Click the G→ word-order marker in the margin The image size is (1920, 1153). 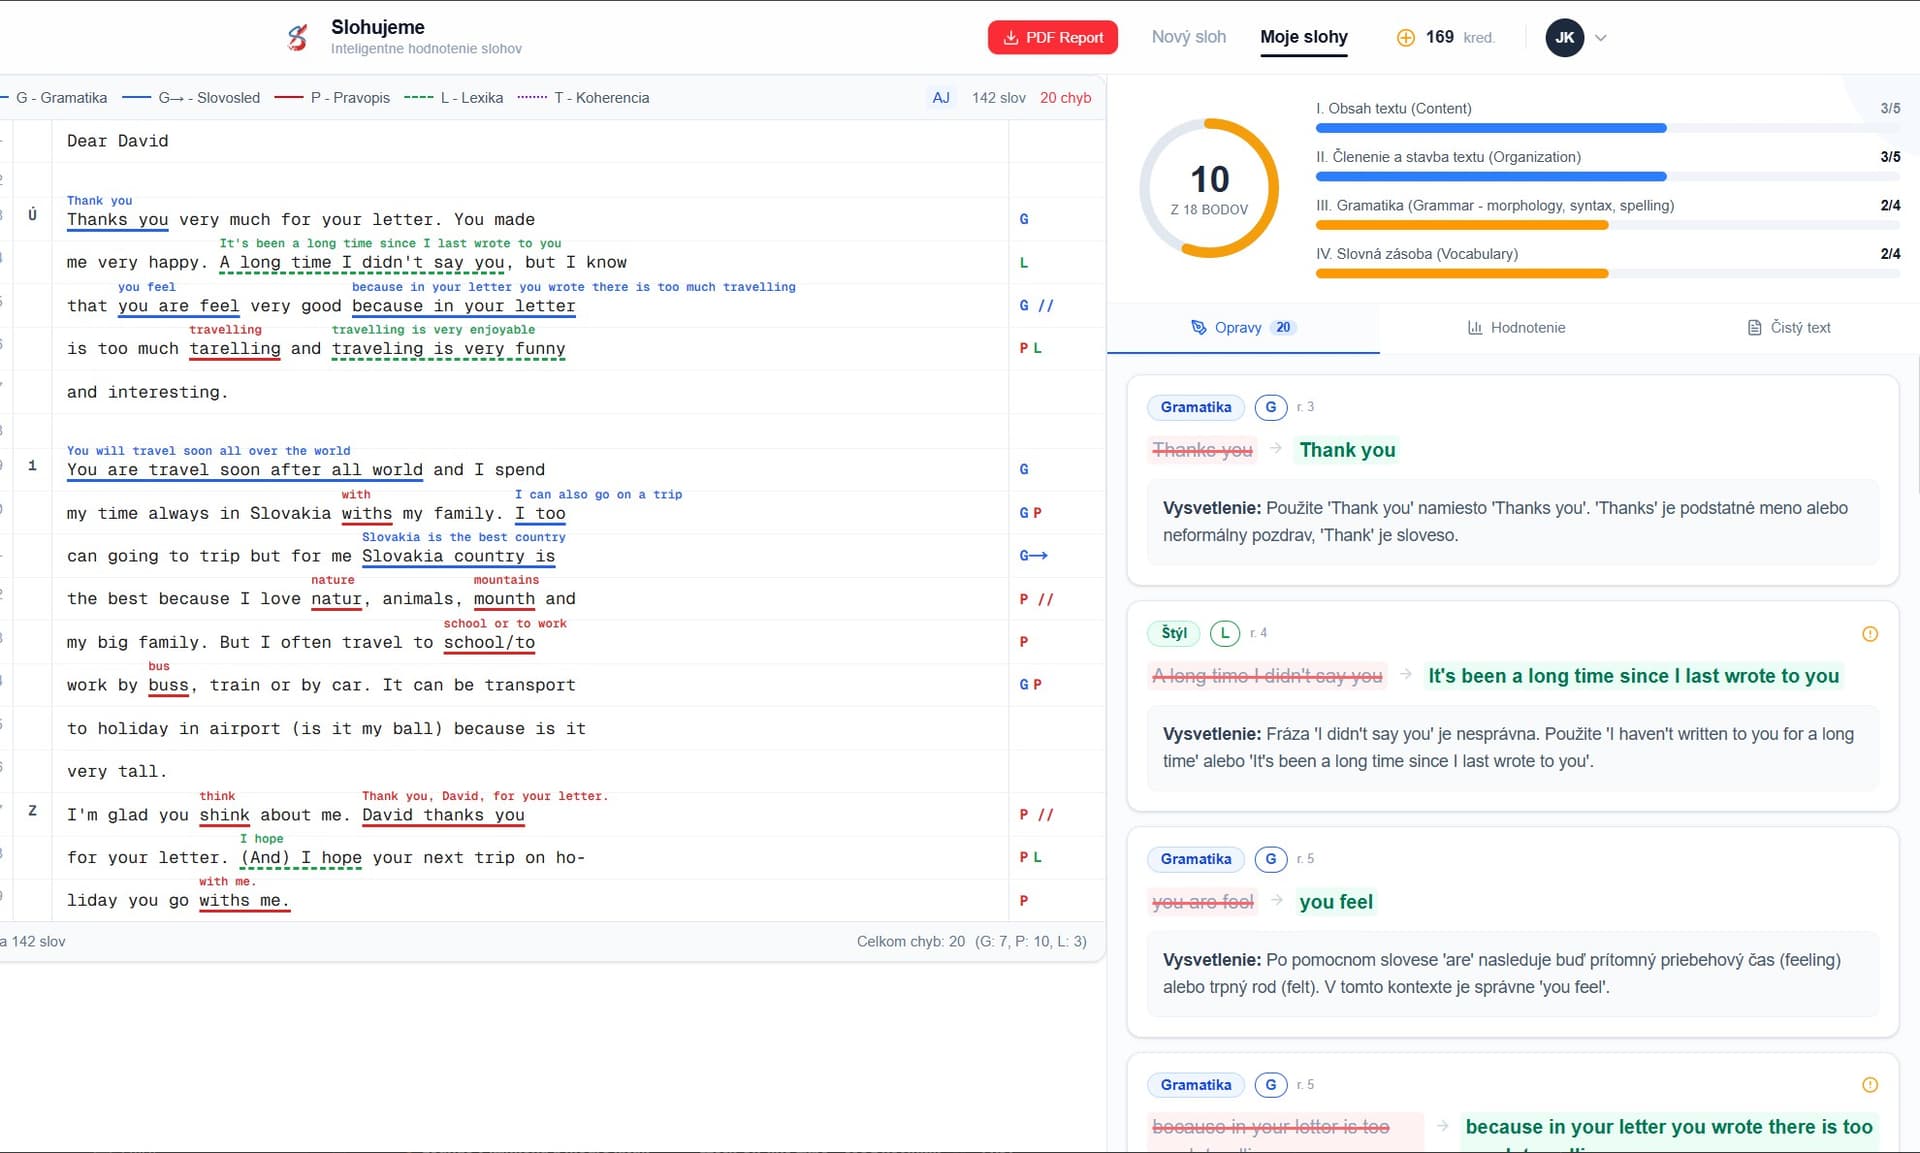(1032, 556)
